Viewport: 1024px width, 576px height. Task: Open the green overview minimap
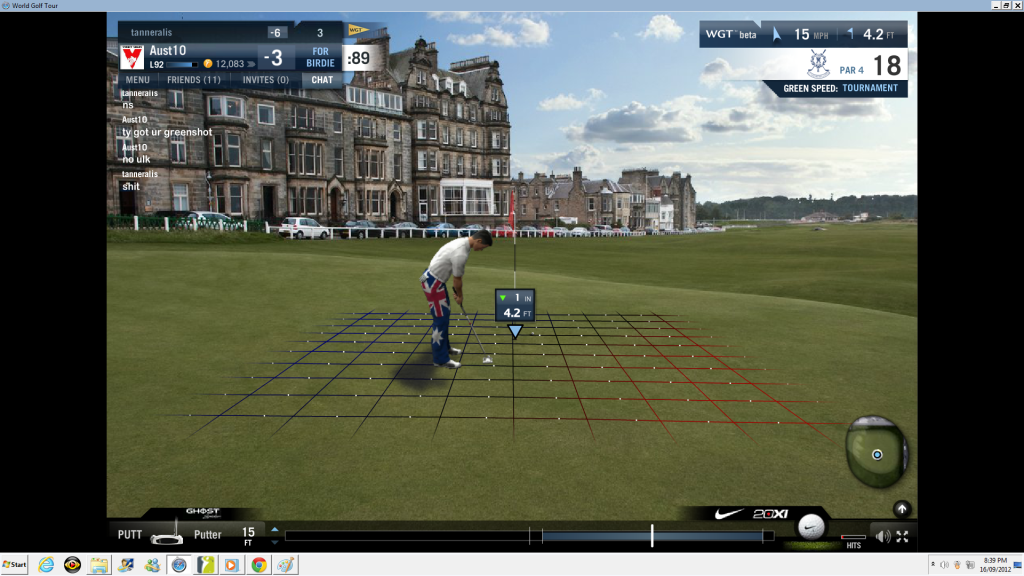(876, 454)
